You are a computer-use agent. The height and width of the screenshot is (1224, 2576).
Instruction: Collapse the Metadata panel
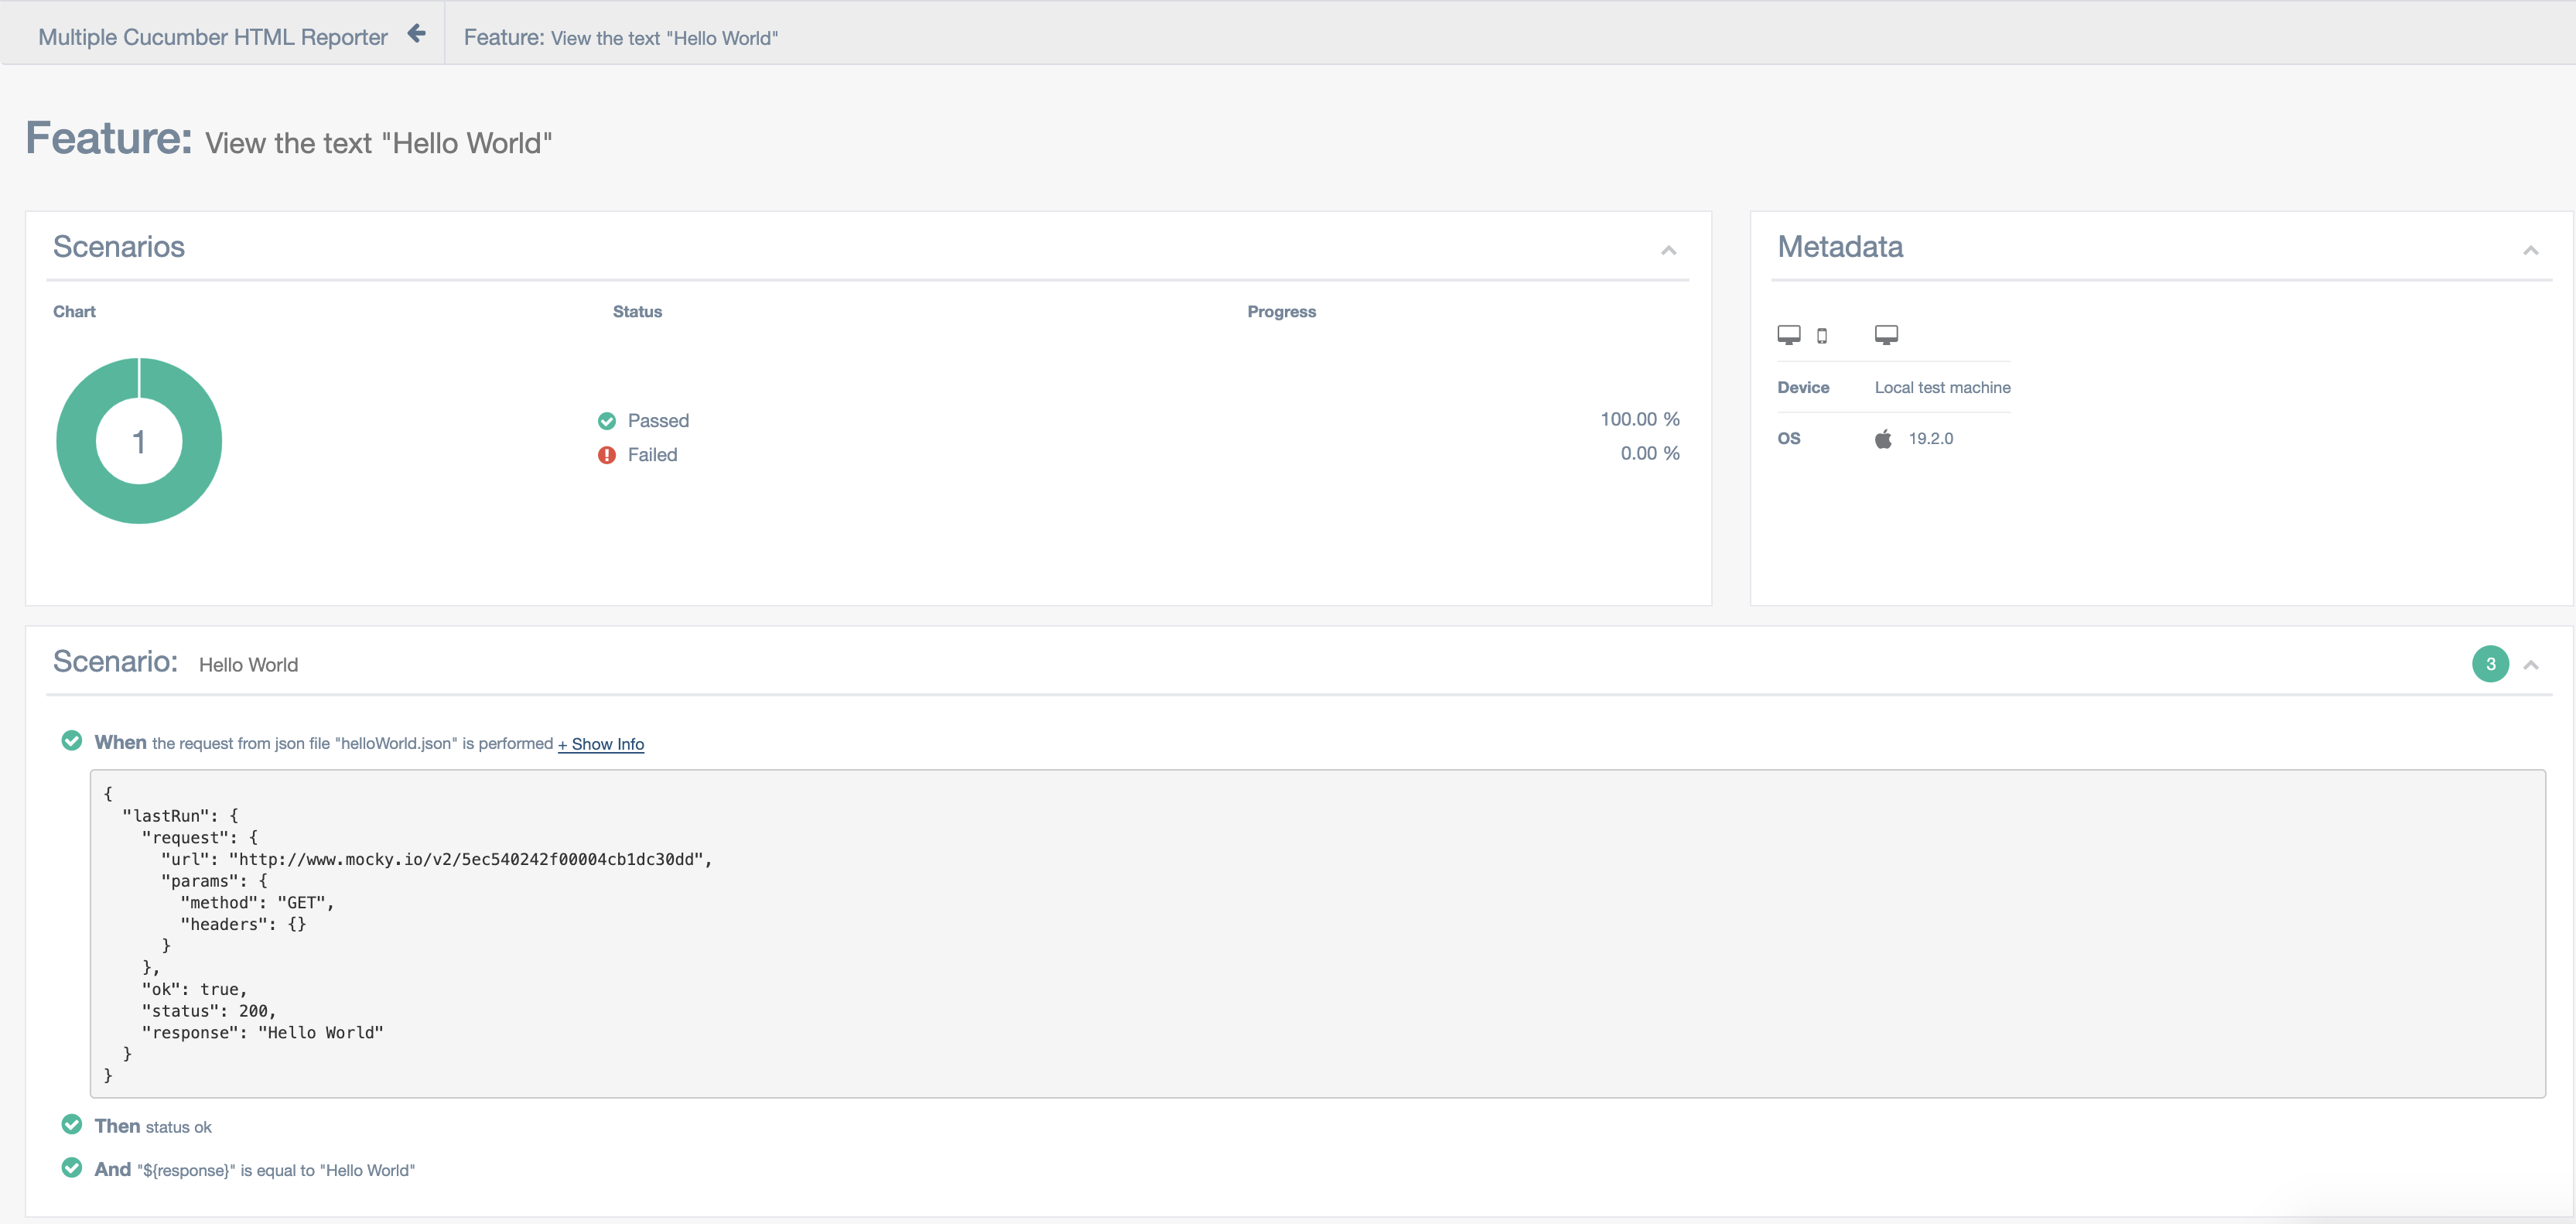pos(2530,250)
